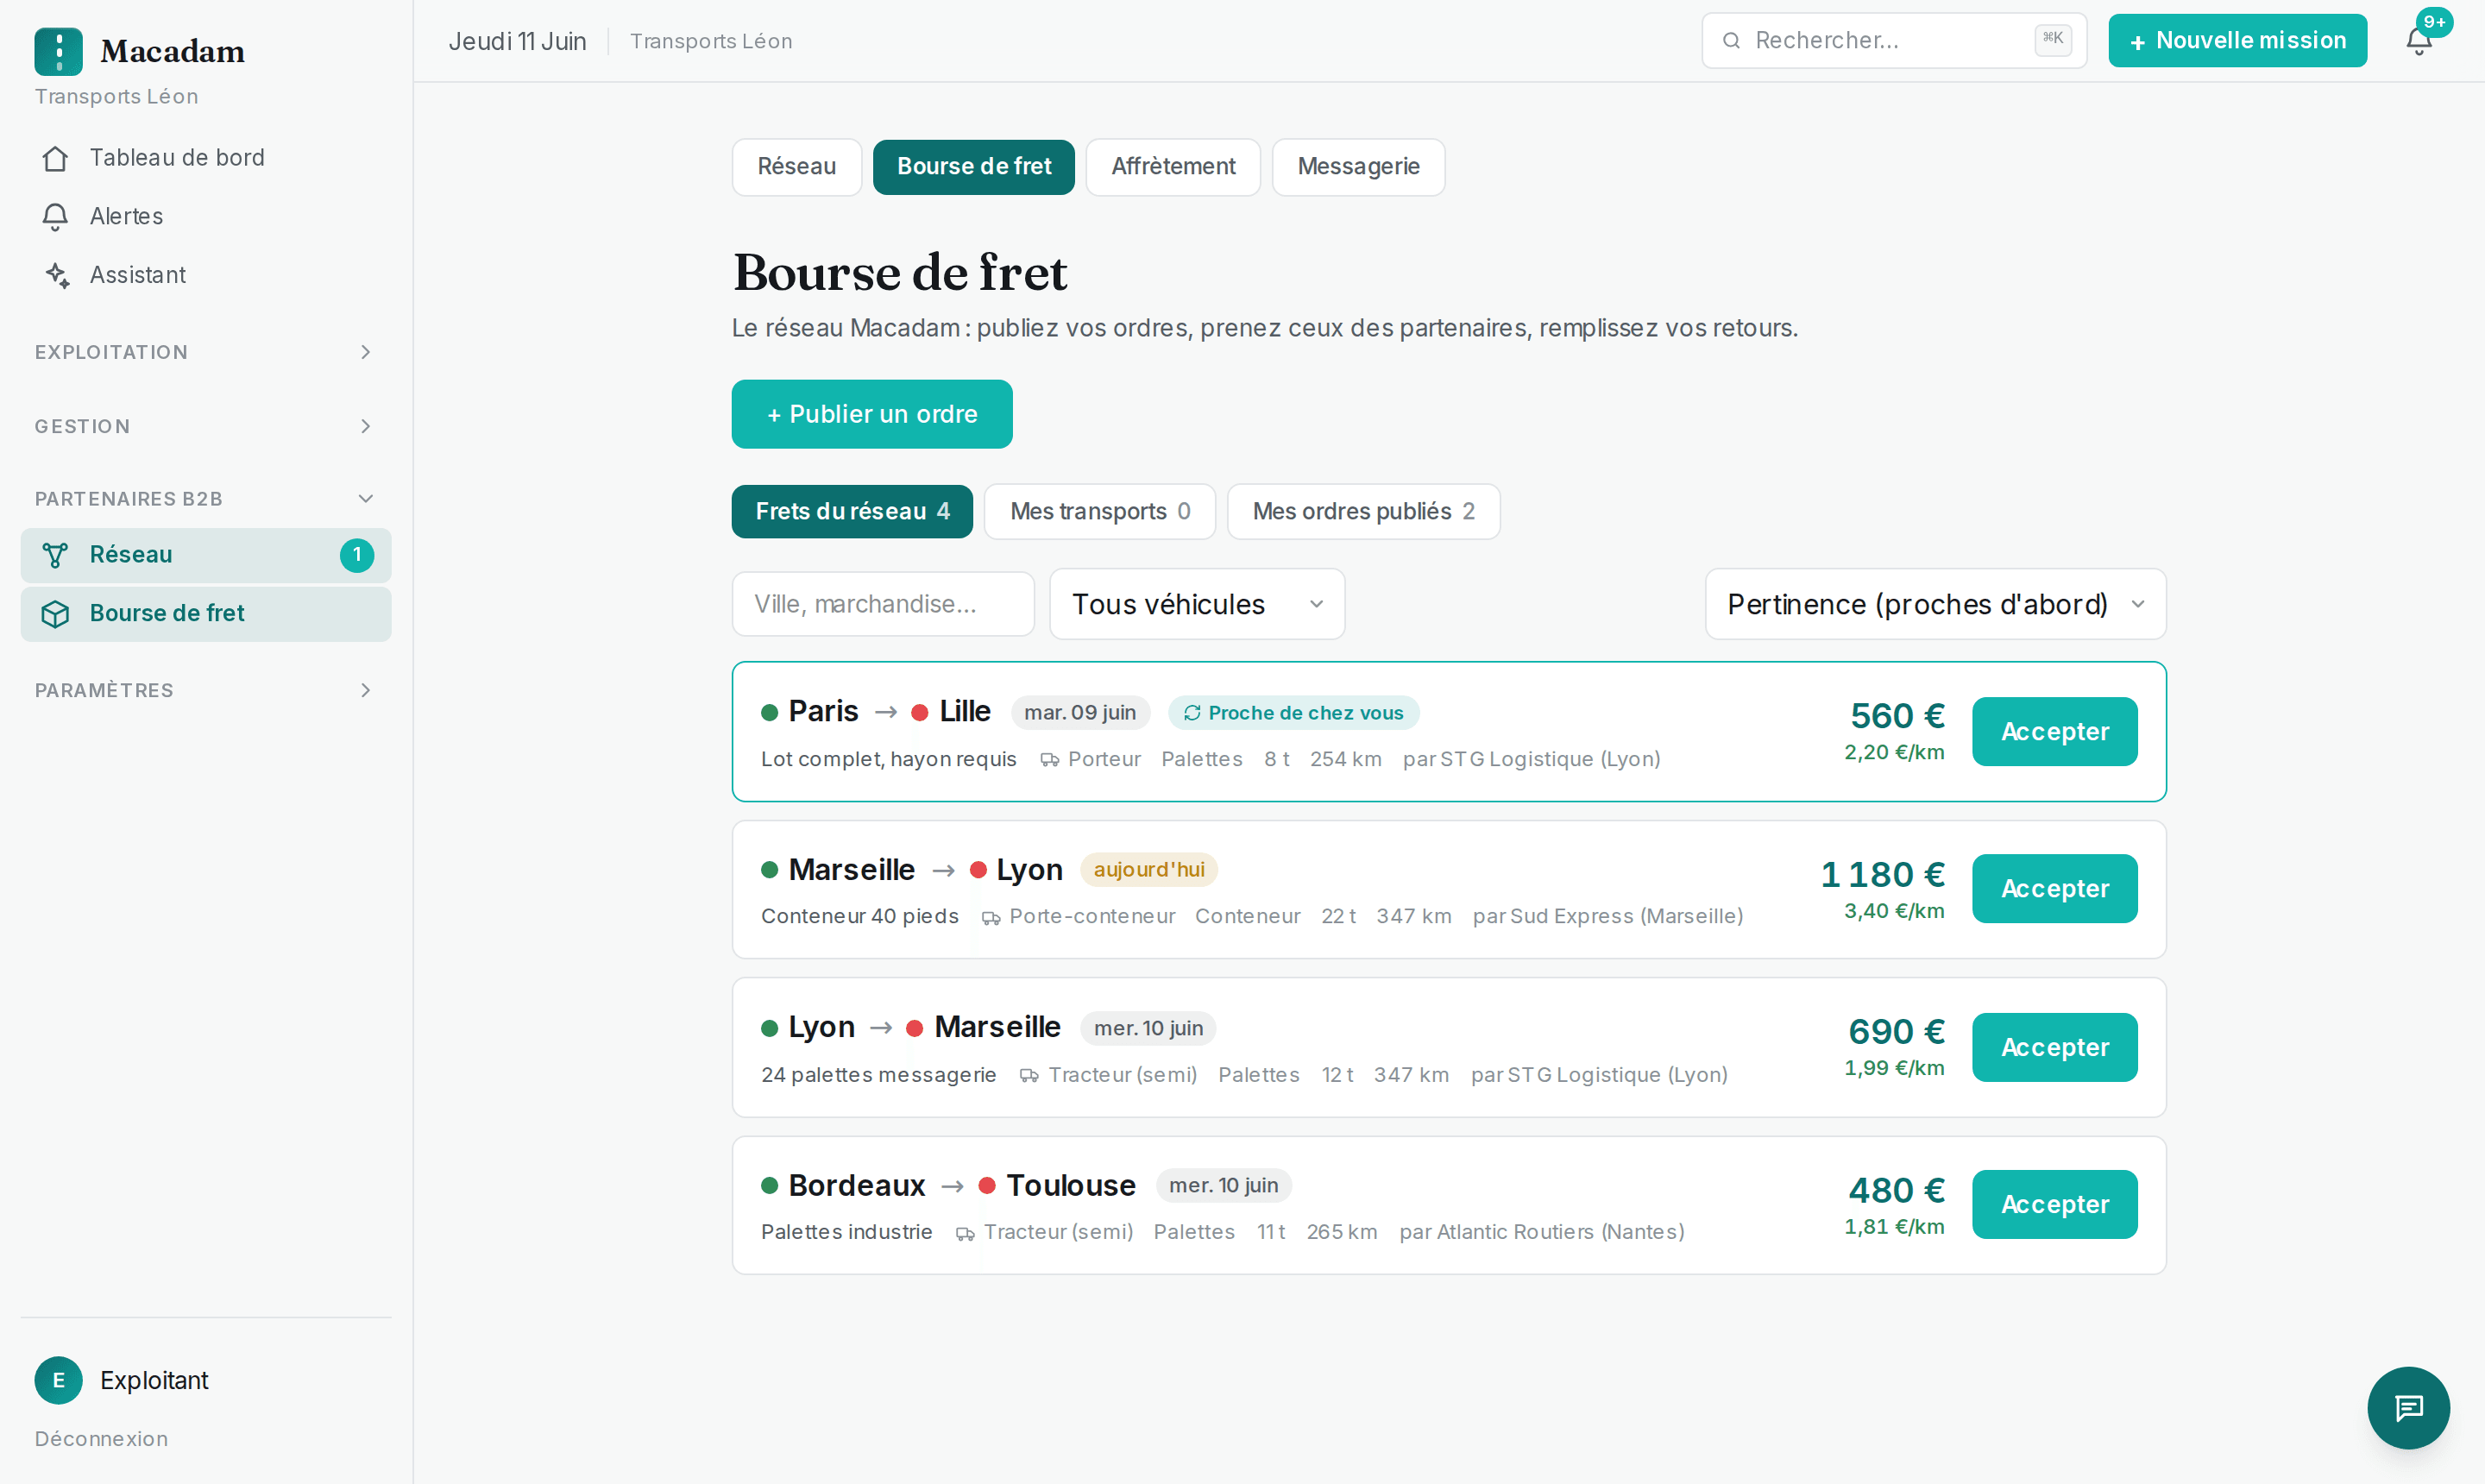Expand the PARAMÈTRES section

[x=206, y=690]
